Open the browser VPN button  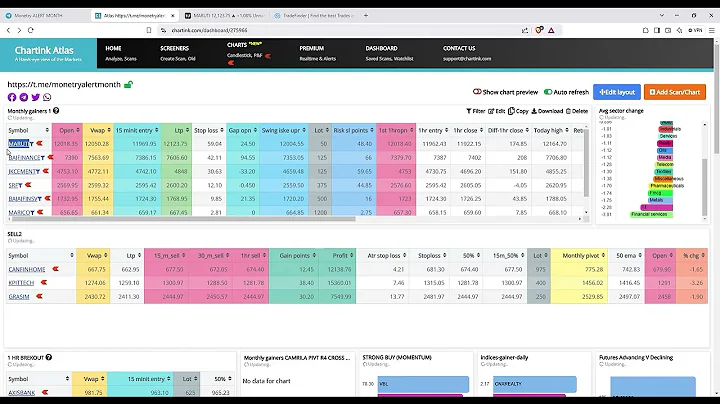pyautogui.click(x=695, y=30)
